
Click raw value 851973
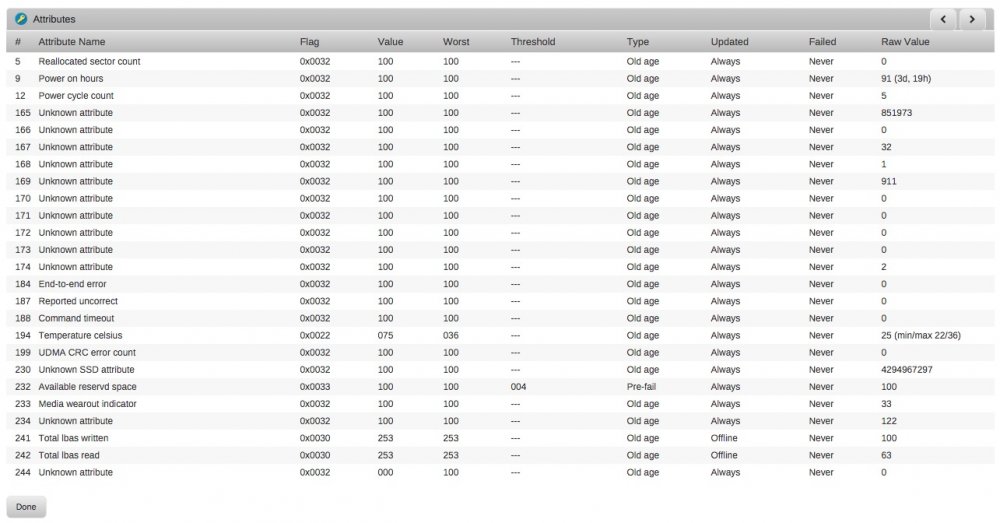point(897,113)
